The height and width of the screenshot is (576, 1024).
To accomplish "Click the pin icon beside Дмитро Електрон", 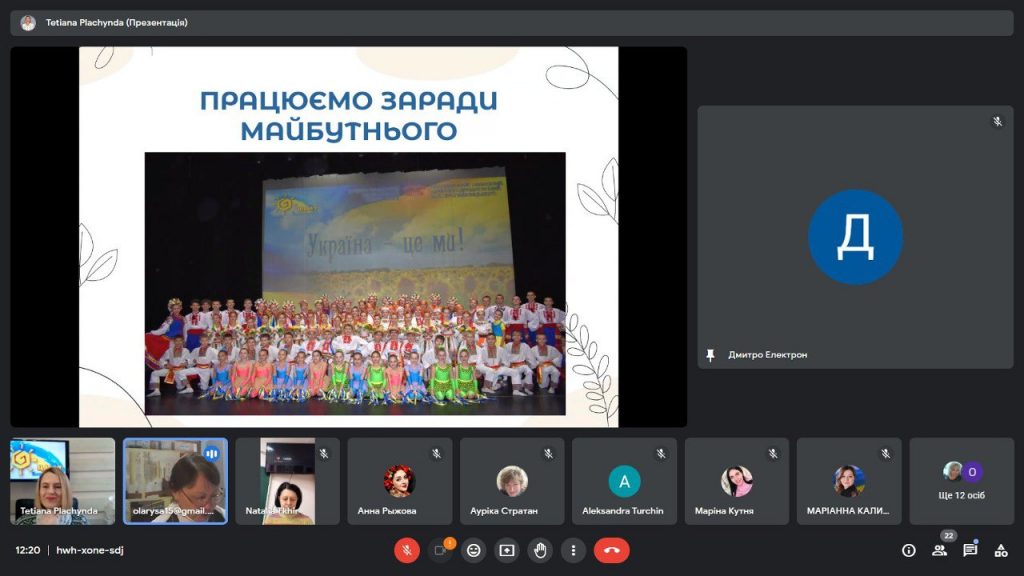I will tap(711, 355).
